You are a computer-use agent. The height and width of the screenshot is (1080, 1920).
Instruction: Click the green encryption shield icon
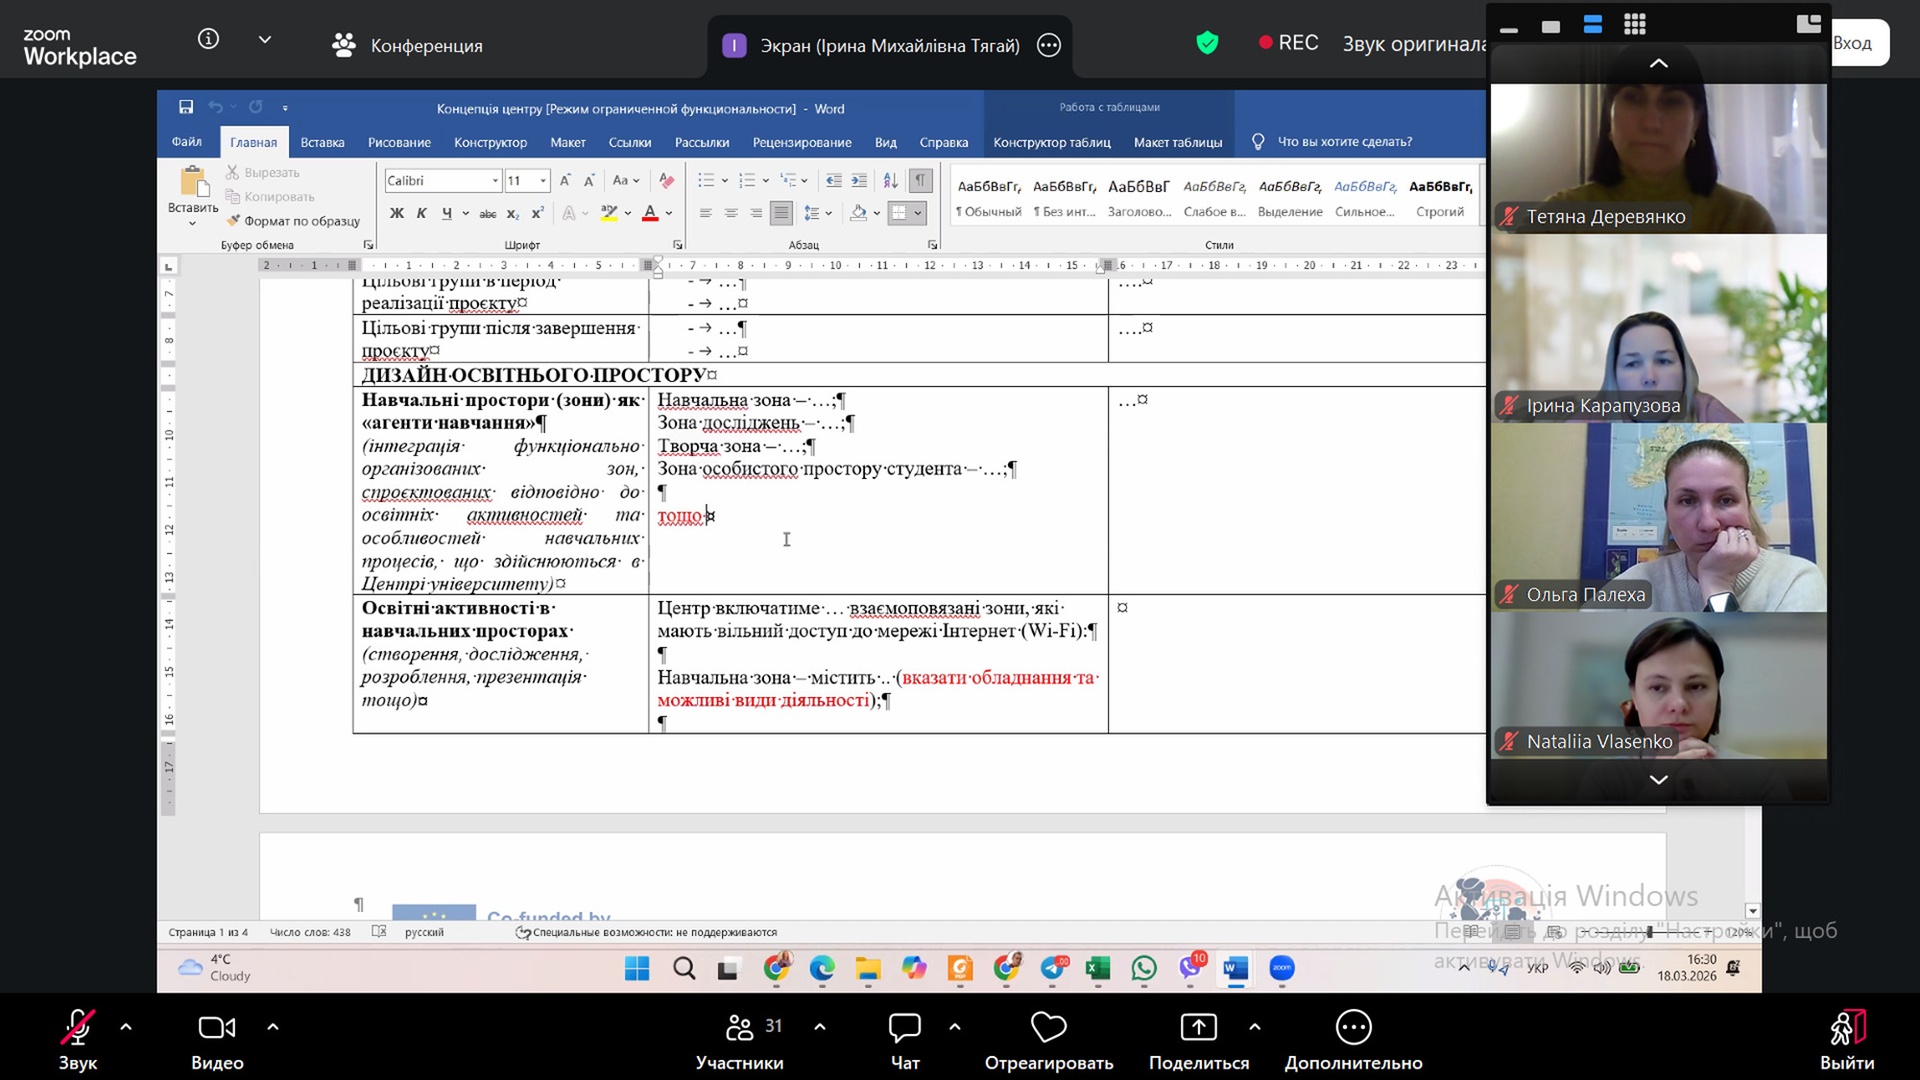(1207, 43)
